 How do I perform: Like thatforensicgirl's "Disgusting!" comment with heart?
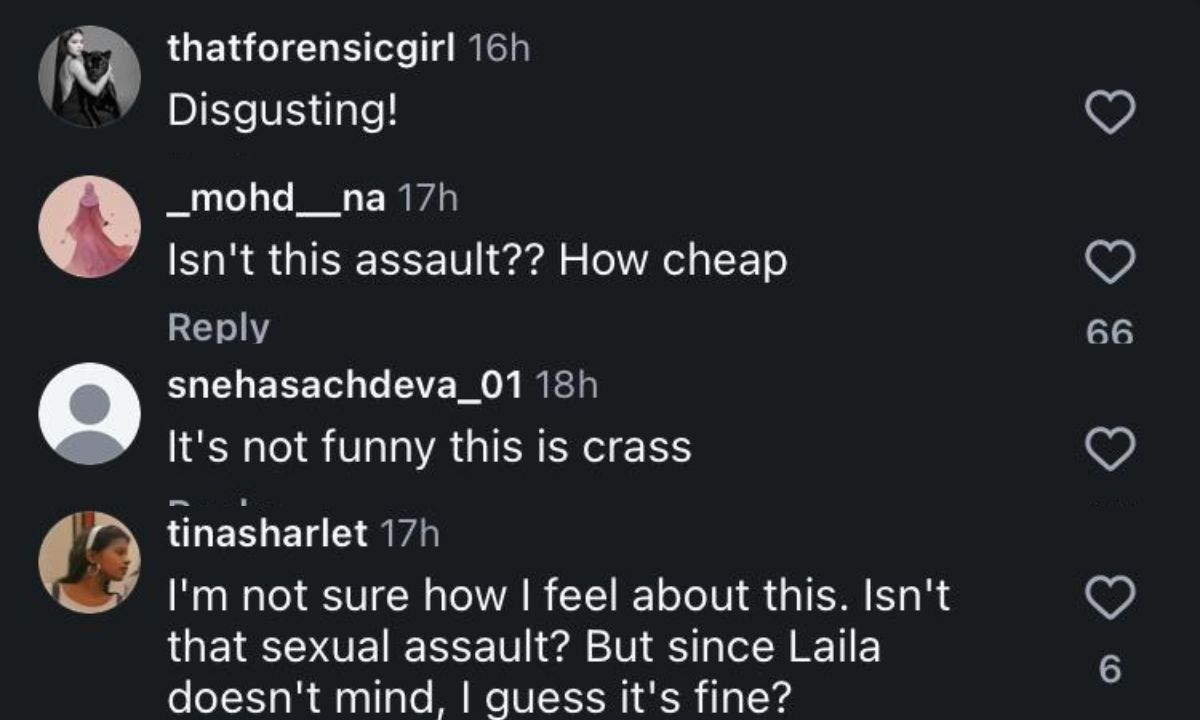(1110, 112)
